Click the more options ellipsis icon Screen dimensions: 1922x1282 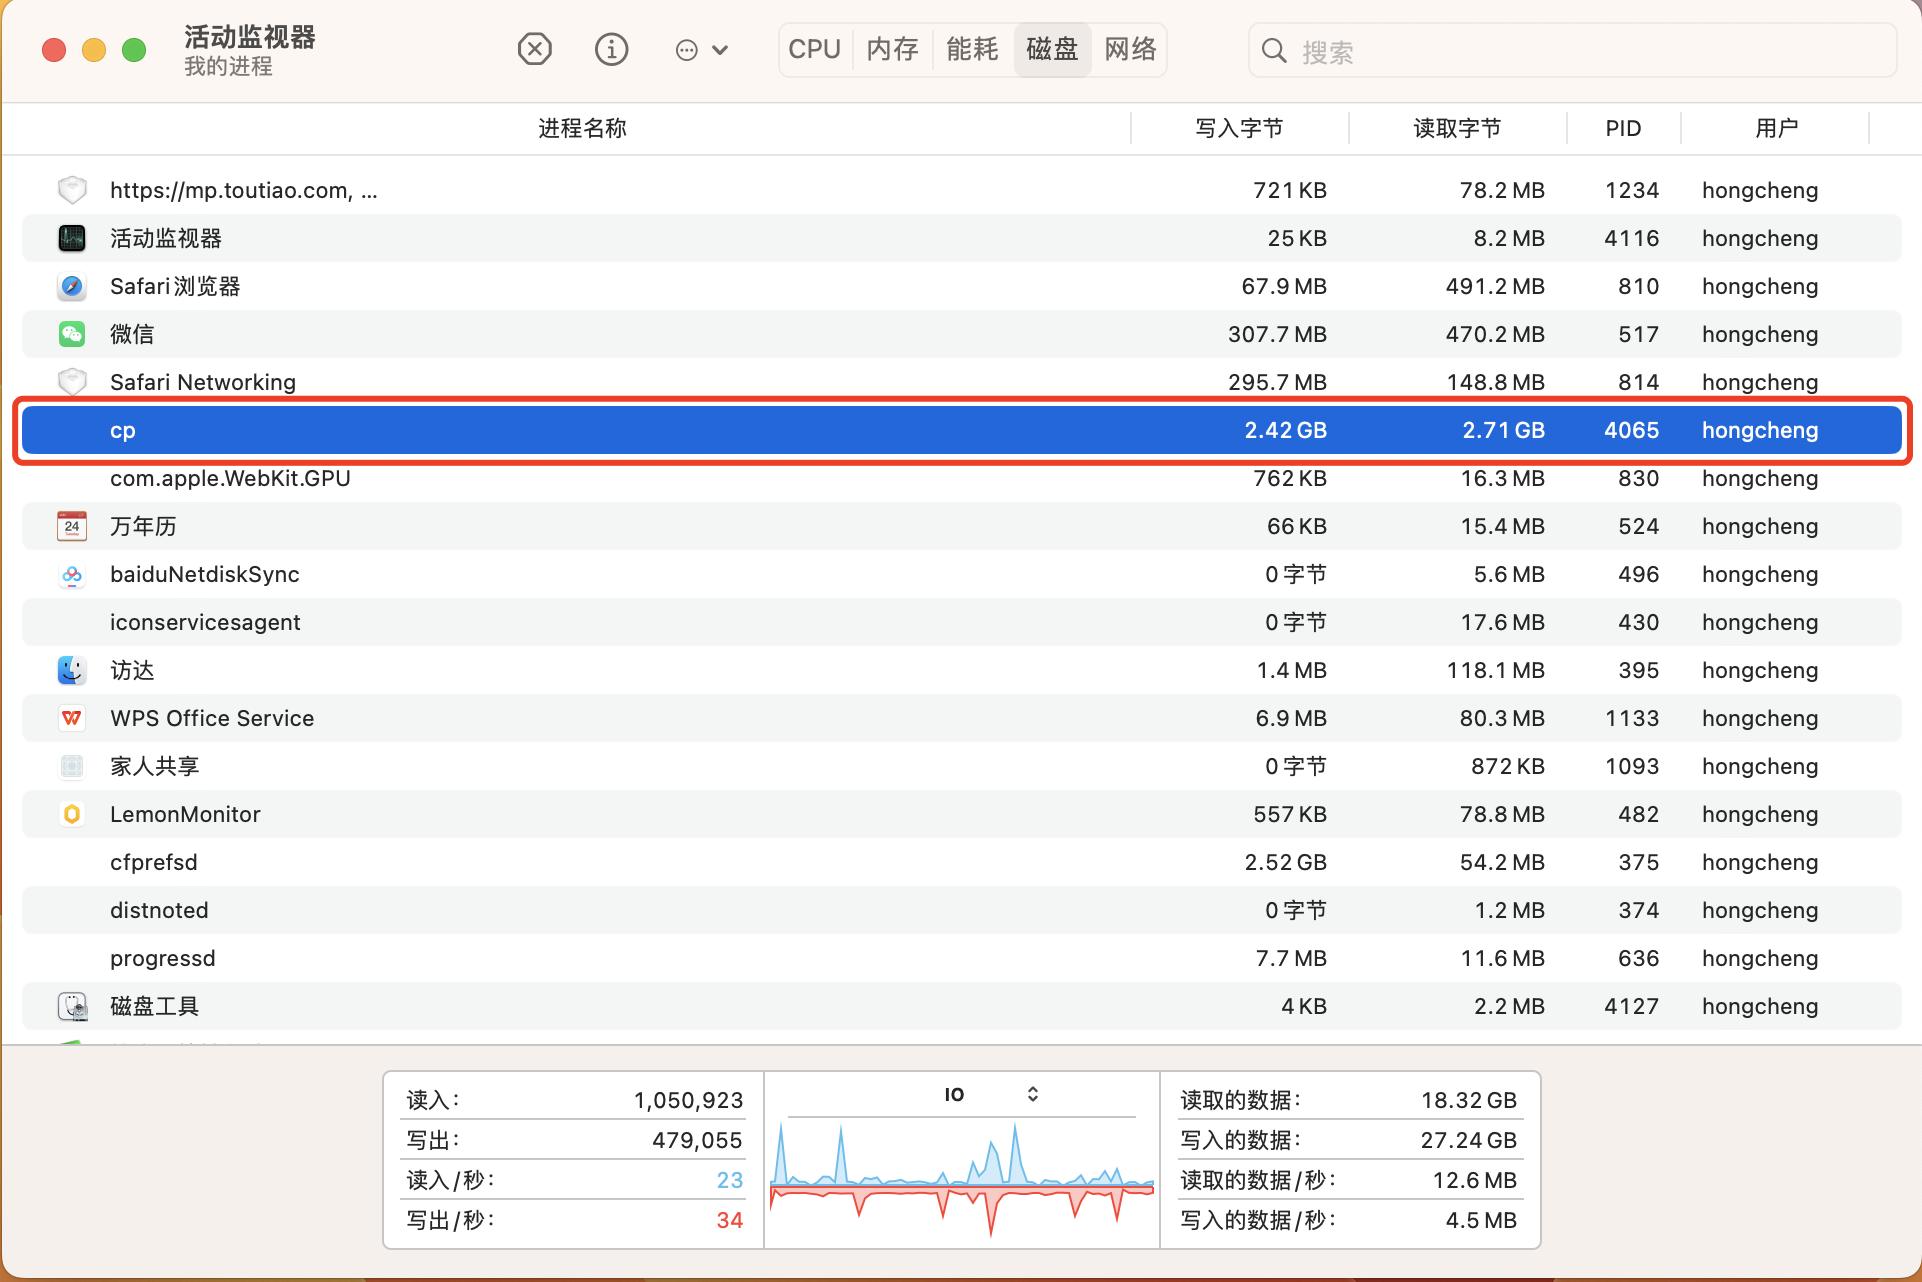[688, 49]
